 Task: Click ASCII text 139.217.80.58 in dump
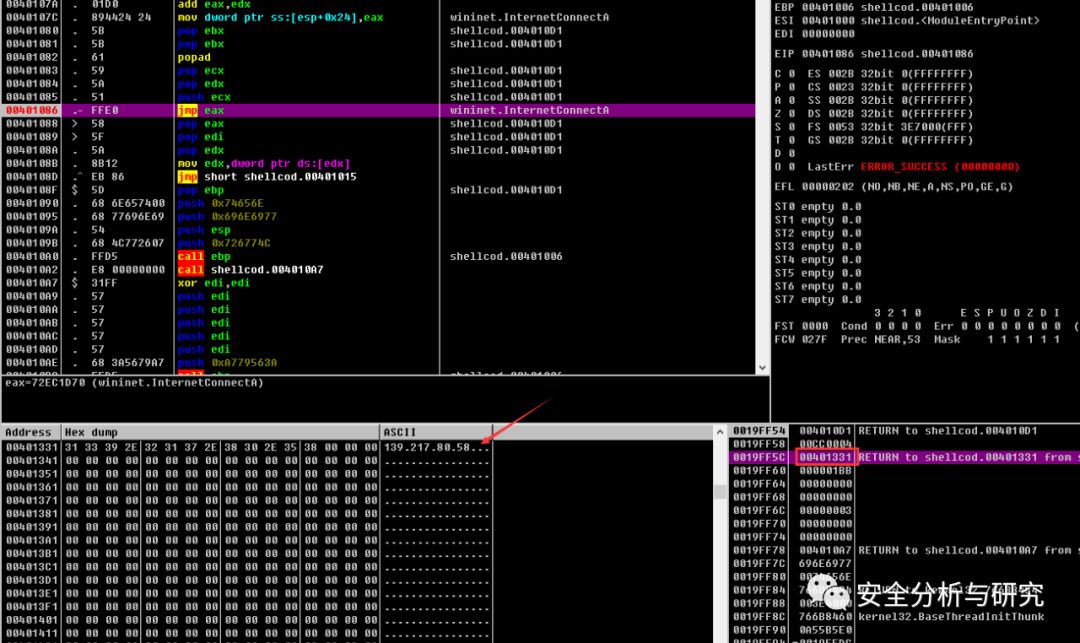[426, 447]
